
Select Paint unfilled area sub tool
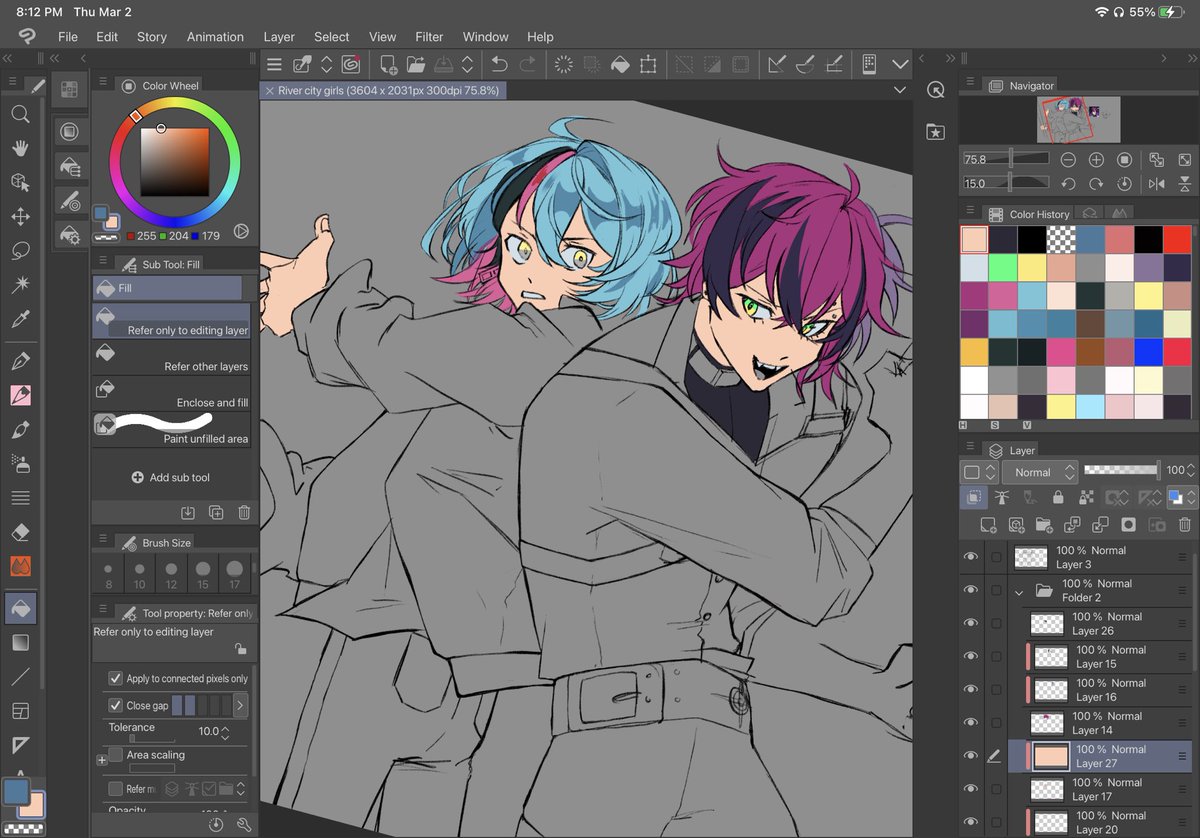pyautogui.click(x=172, y=430)
